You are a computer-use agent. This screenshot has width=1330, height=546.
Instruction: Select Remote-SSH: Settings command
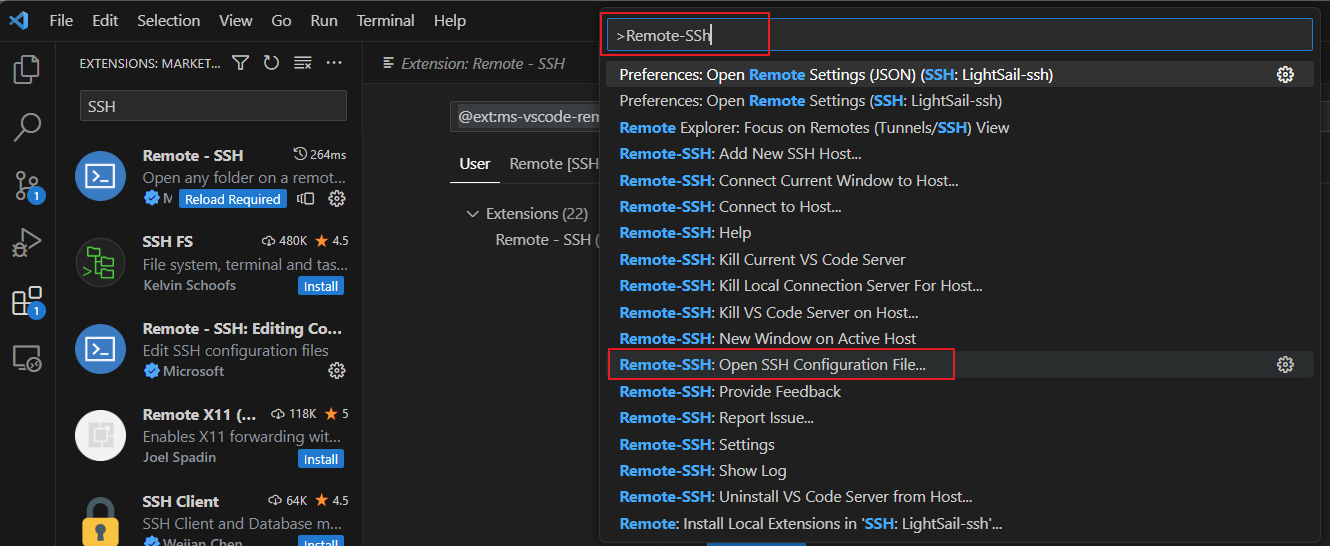959,444
